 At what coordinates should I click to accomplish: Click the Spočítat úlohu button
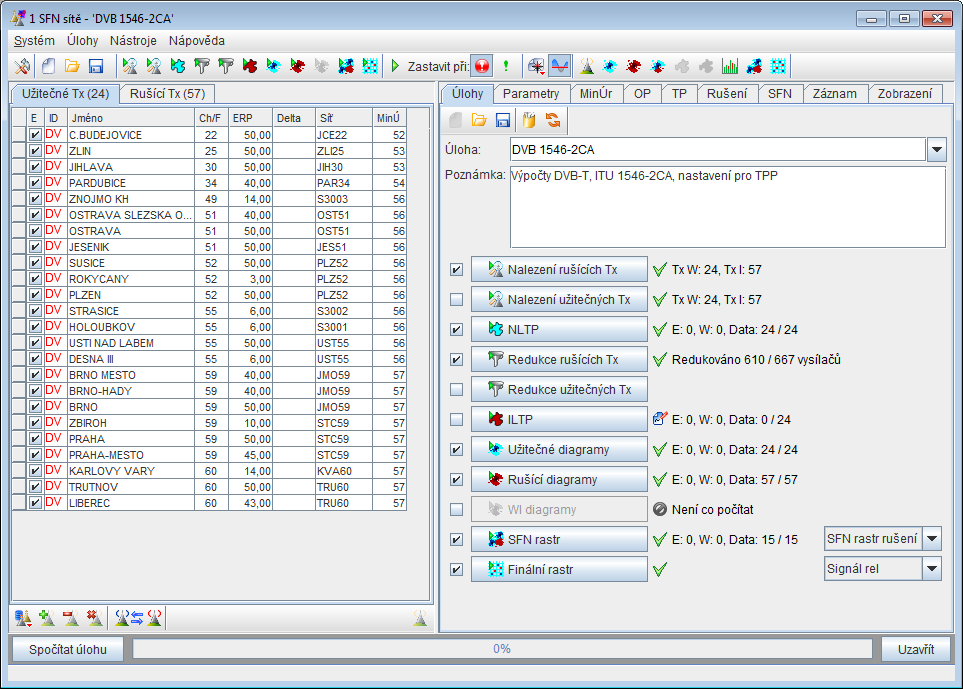point(68,648)
